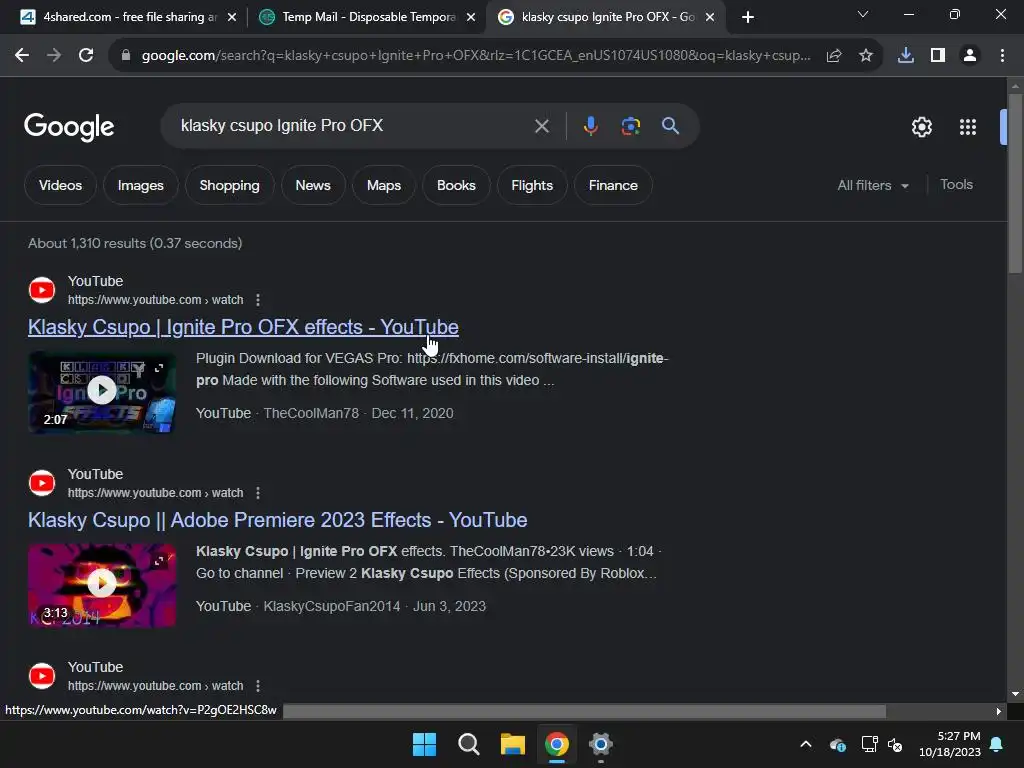Image resolution: width=1024 pixels, height=768 pixels.
Task: Open File Explorer from the taskbar
Action: [513, 744]
